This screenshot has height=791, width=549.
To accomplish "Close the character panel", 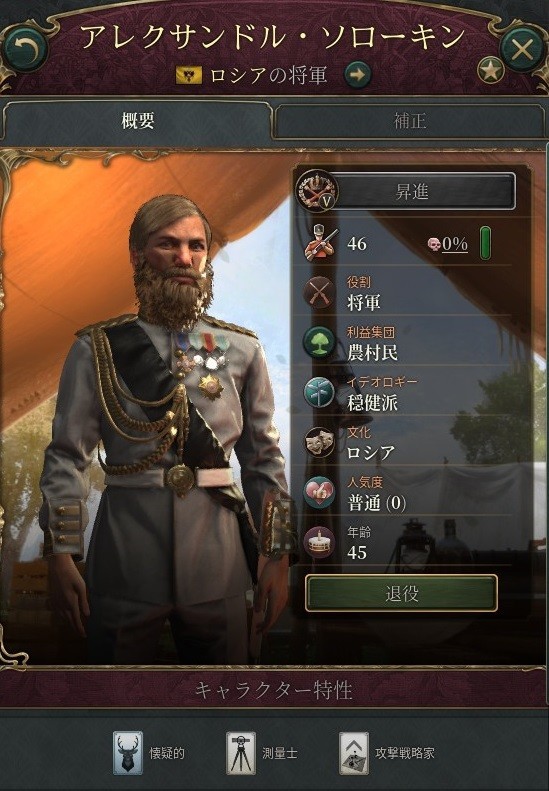I will (523, 49).
